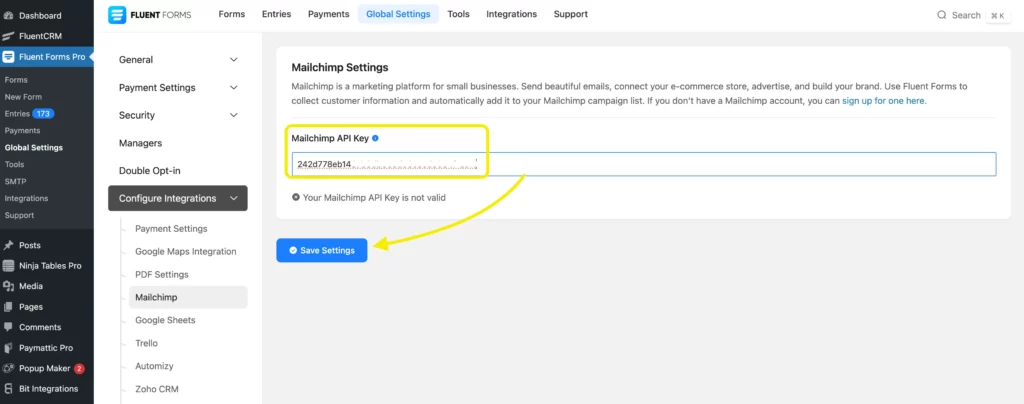Click the Pages icon in sidebar

click(x=8, y=307)
